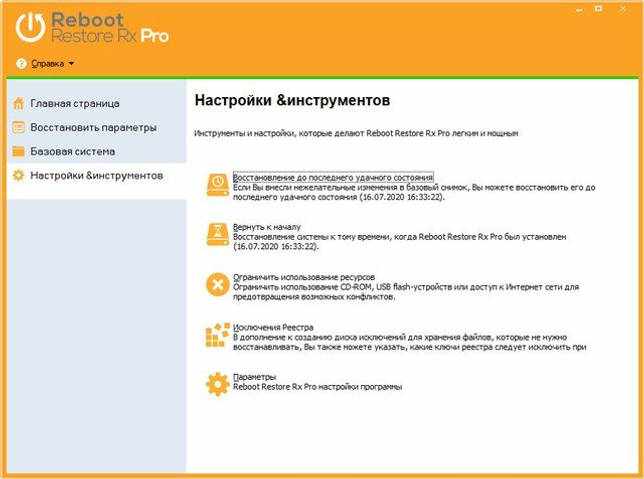Click the question mark help icon
Viewport: 644px width, 479px height.
(x=21, y=64)
